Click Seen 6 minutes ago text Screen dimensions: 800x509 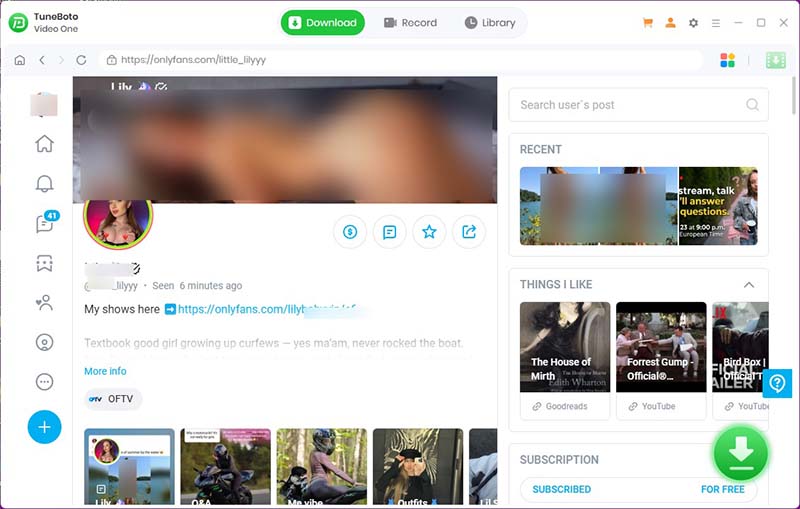[197, 286]
